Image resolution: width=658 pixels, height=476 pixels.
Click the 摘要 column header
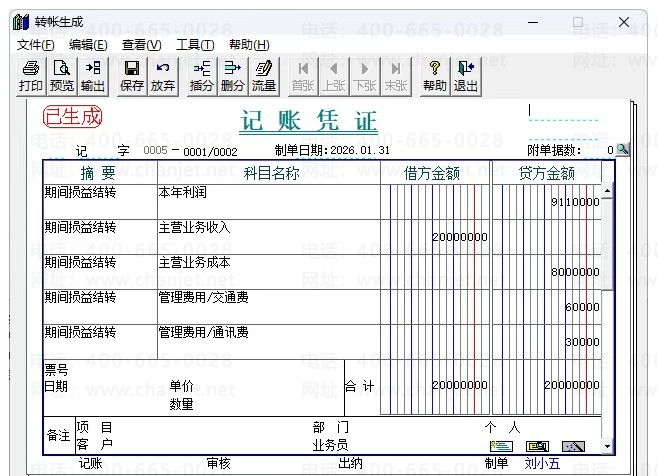pyautogui.click(x=100, y=173)
